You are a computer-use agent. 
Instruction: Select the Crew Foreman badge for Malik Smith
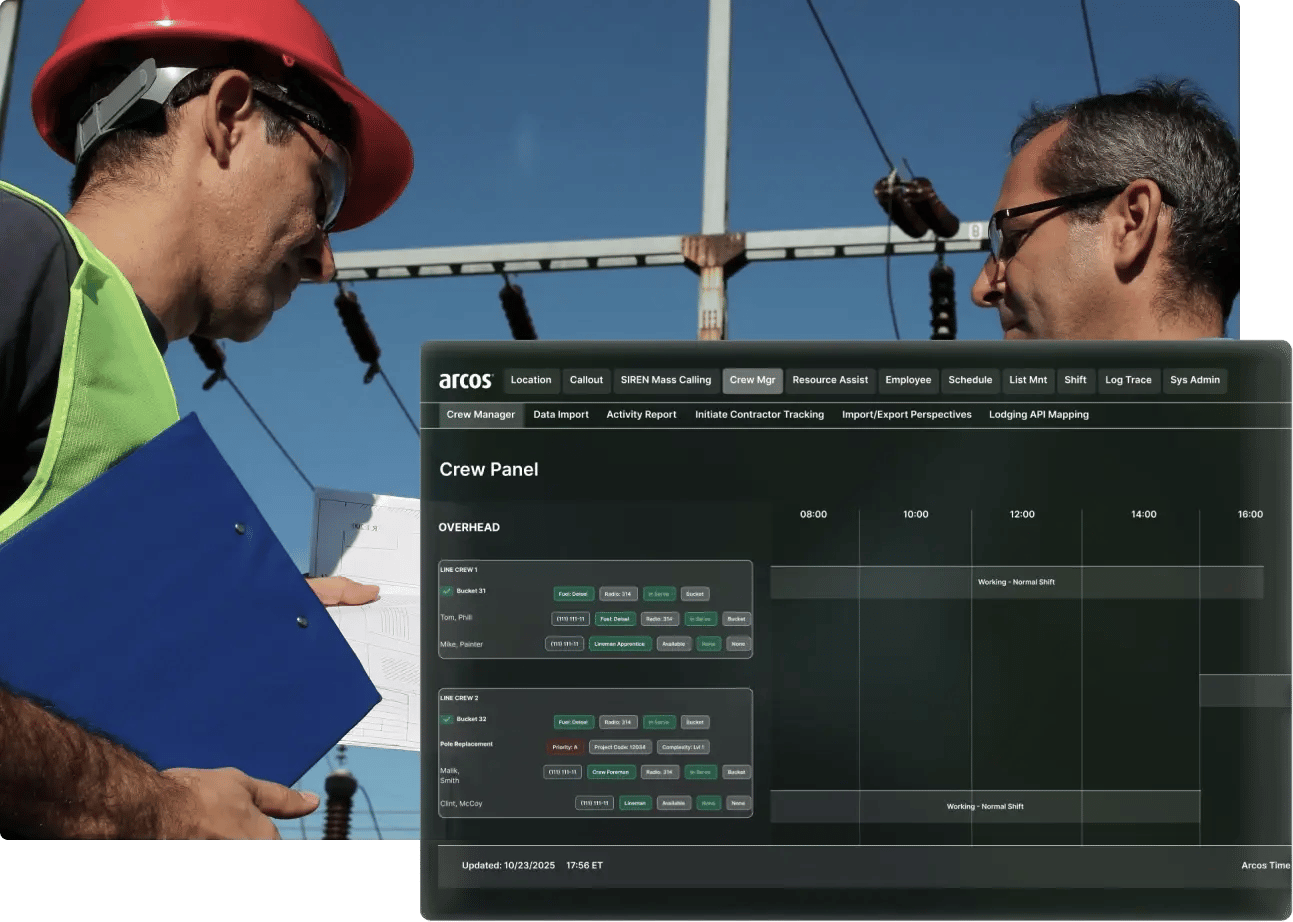point(611,772)
